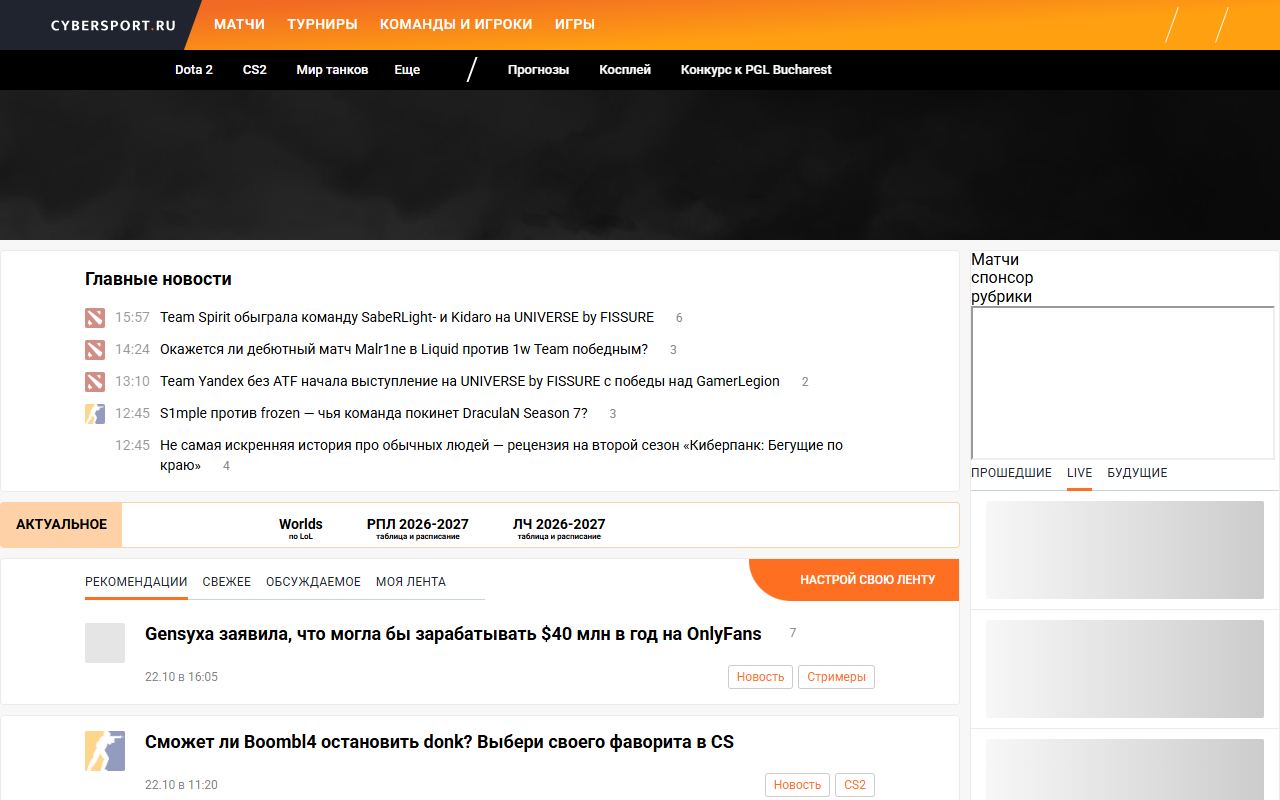1280x800 pixels.
Task: Open Сможет ли Boombl4 остановить donk article
Action: point(439,742)
